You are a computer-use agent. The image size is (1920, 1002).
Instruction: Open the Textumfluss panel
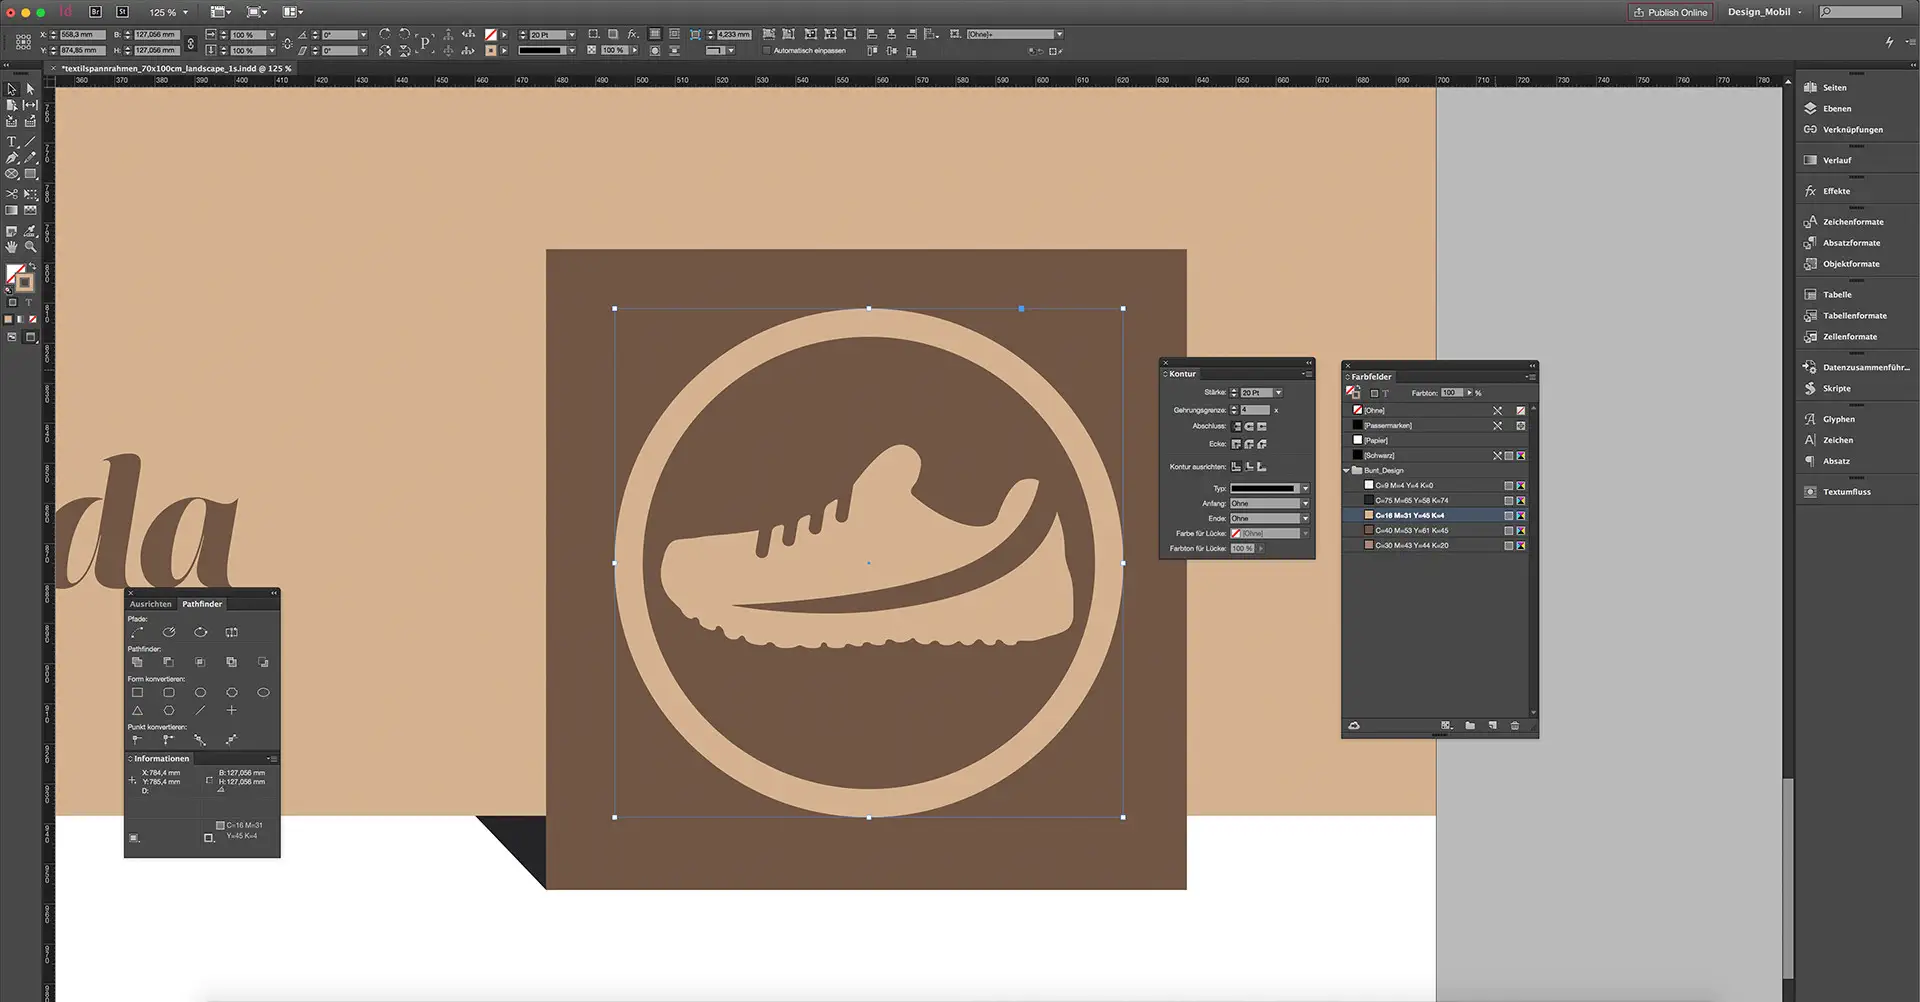point(1811,491)
